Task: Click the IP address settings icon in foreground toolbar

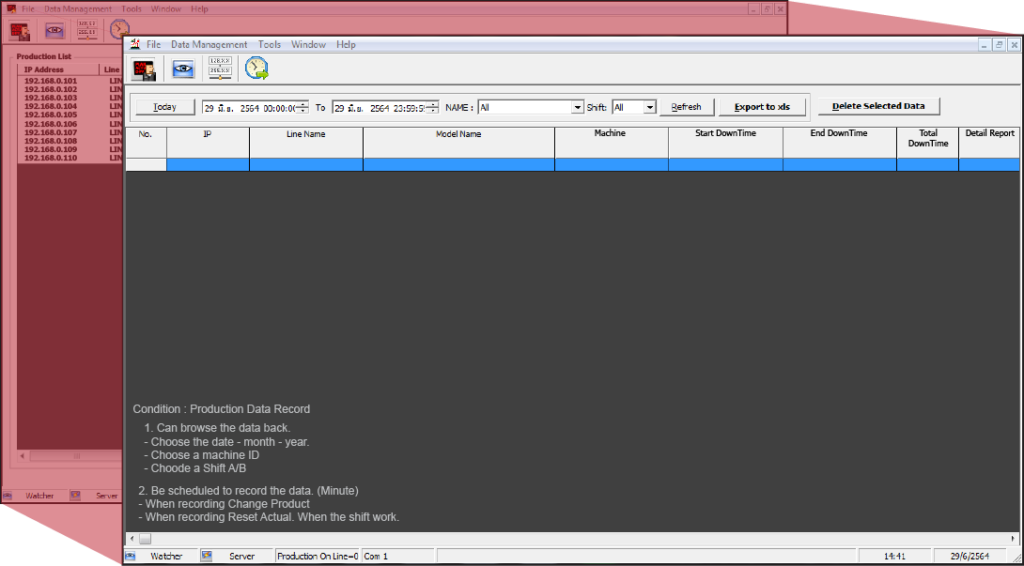Action: pyautogui.click(x=220, y=68)
